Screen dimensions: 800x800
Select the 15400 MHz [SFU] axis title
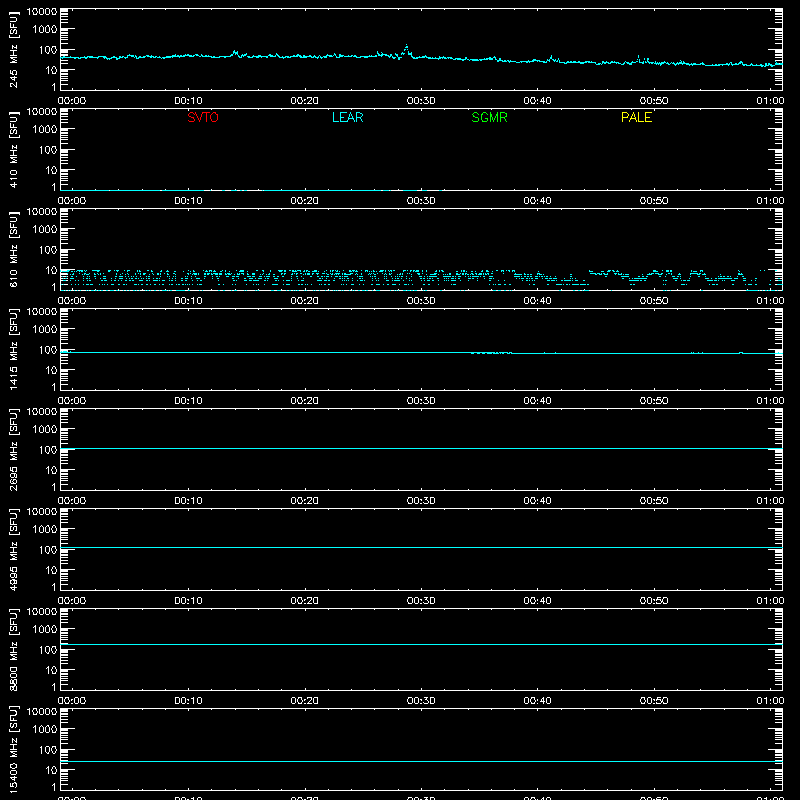(13, 749)
